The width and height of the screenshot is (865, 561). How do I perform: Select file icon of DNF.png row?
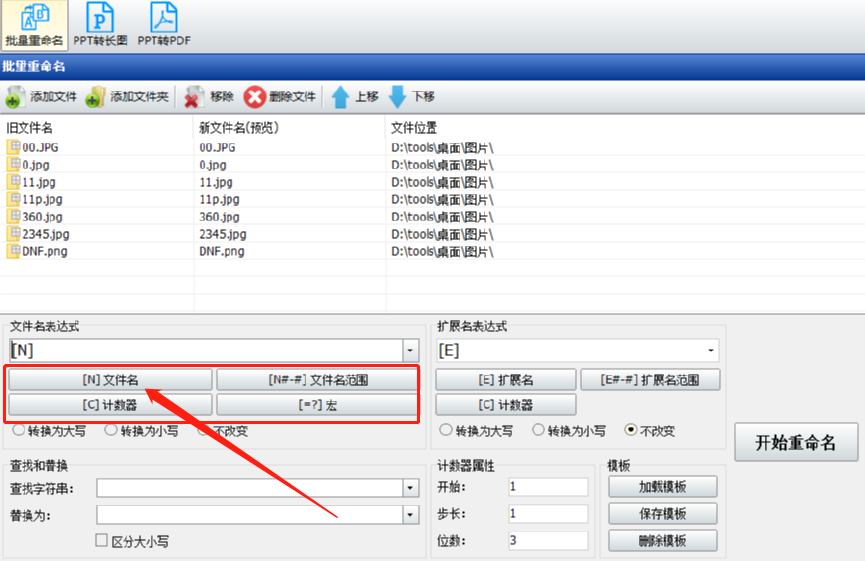14,250
